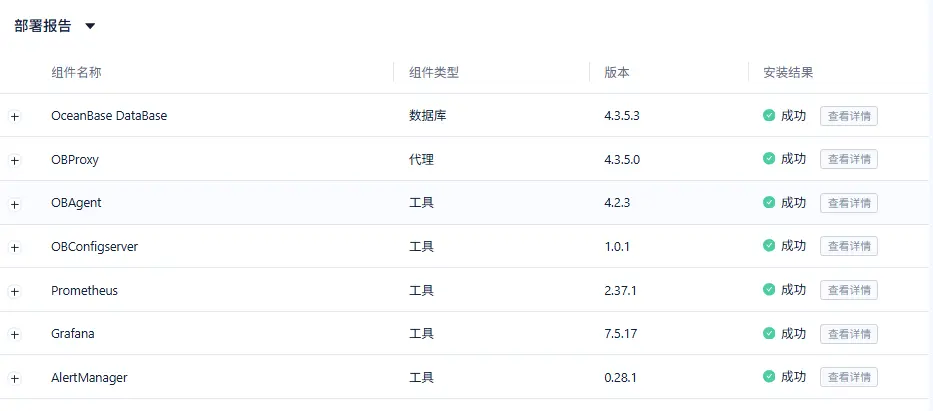Open 查看详情 for OBConfigserver
This screenshot has height=411, width=933.
(848, 246)
